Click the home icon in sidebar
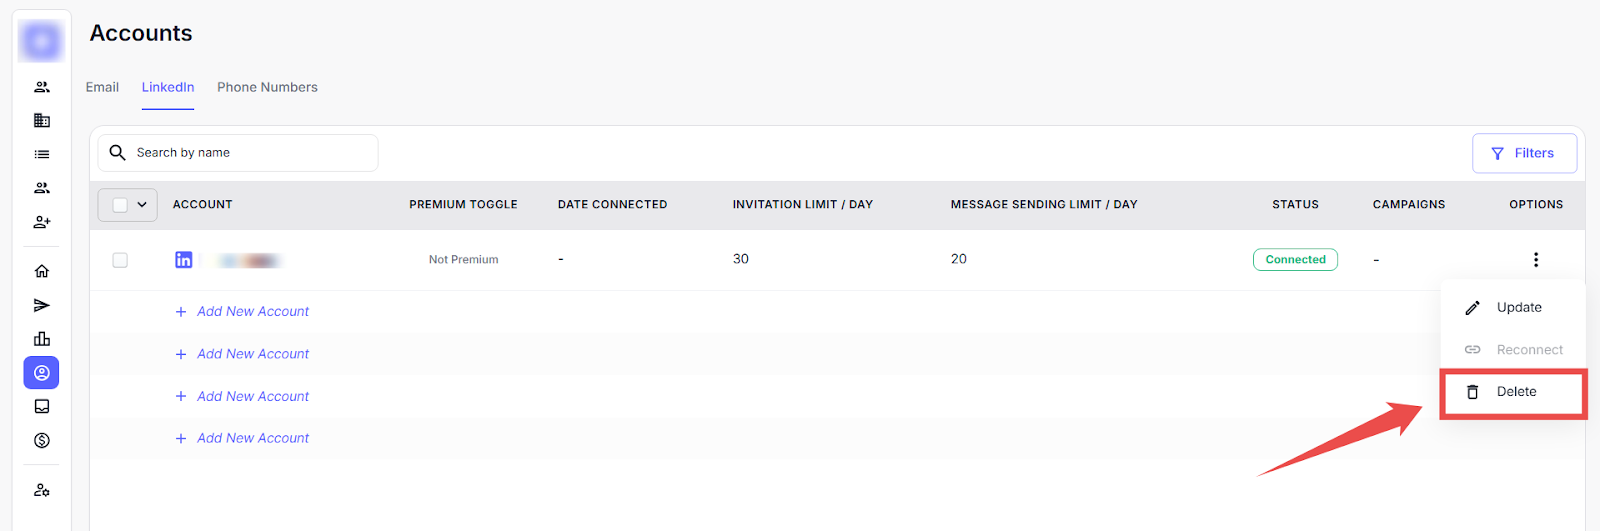This screenshot has height=531, width=1600. tap(42, 271)
